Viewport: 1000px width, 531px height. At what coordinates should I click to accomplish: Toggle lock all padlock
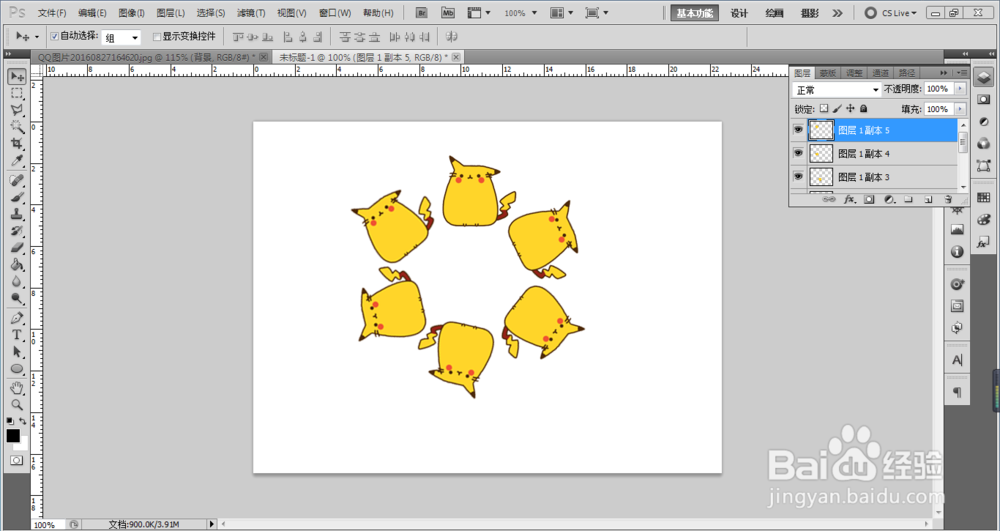click(864, 109)
